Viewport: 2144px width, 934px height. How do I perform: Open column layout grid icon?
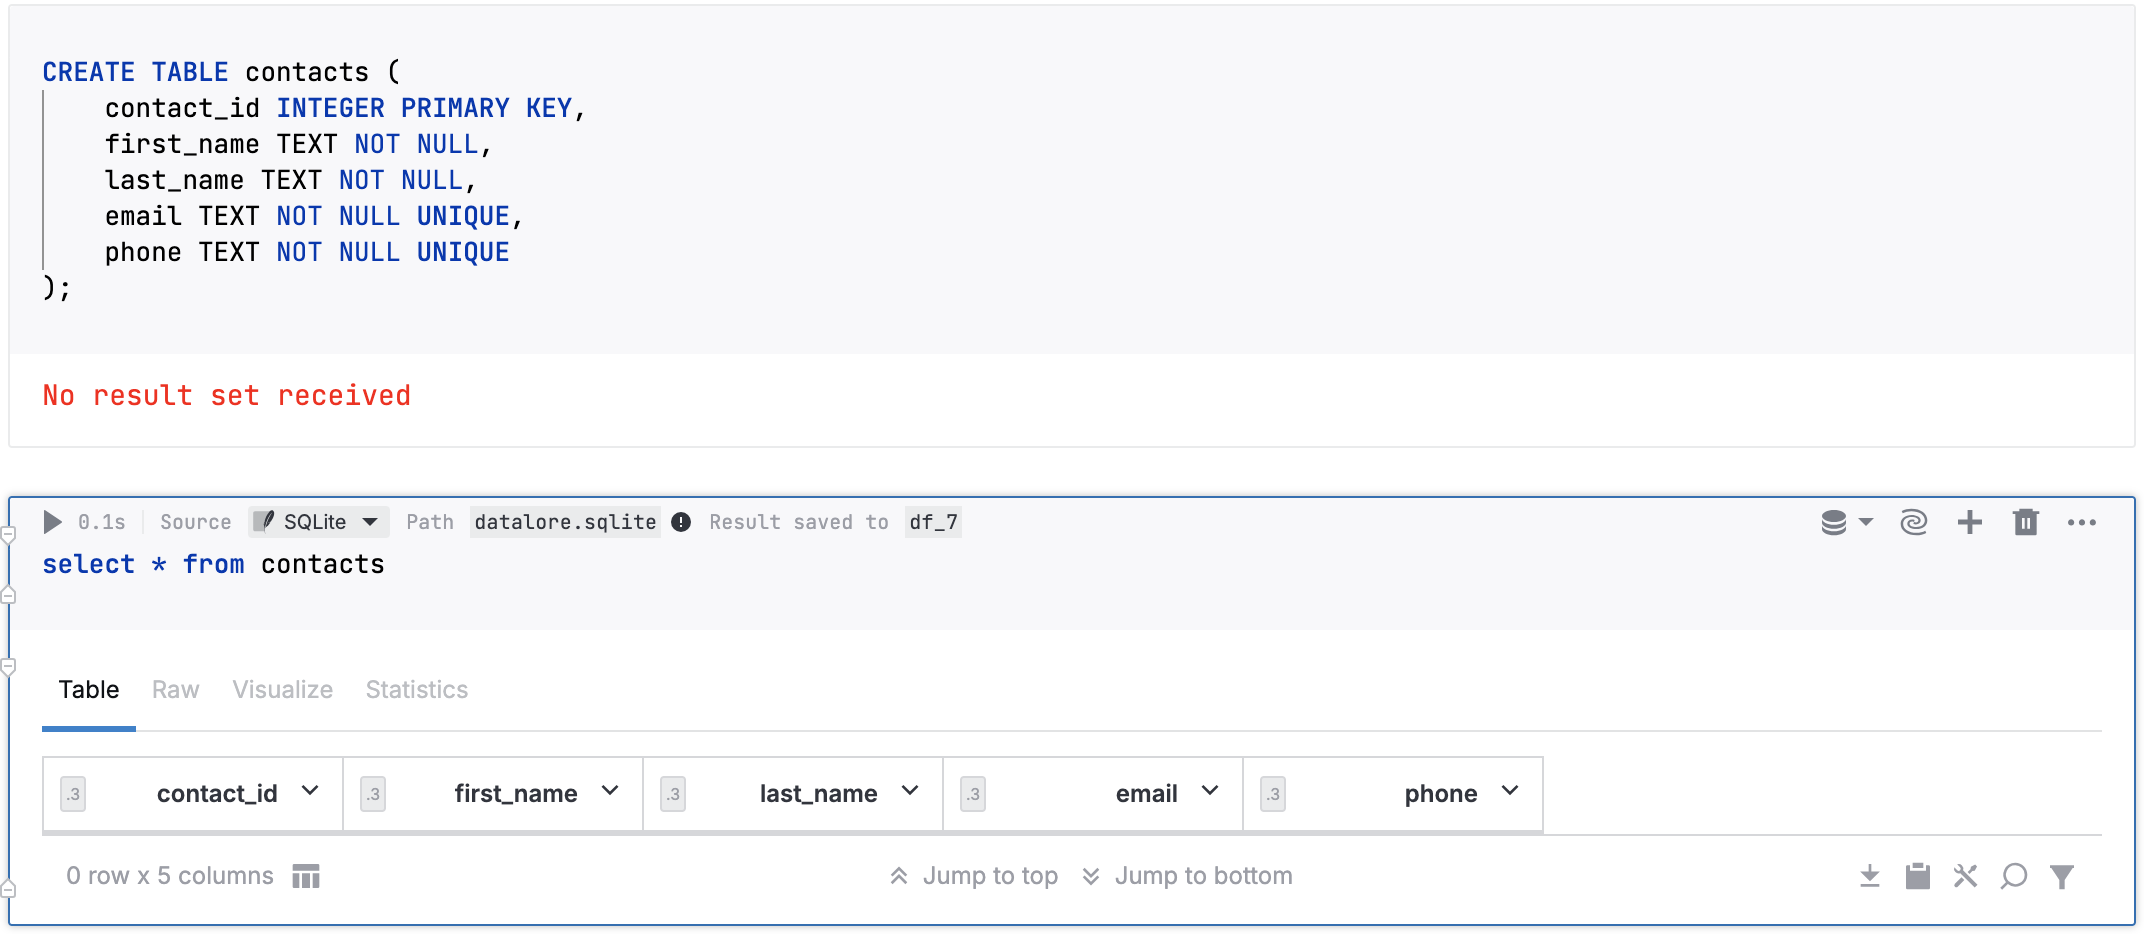click(x=306, y=875)
